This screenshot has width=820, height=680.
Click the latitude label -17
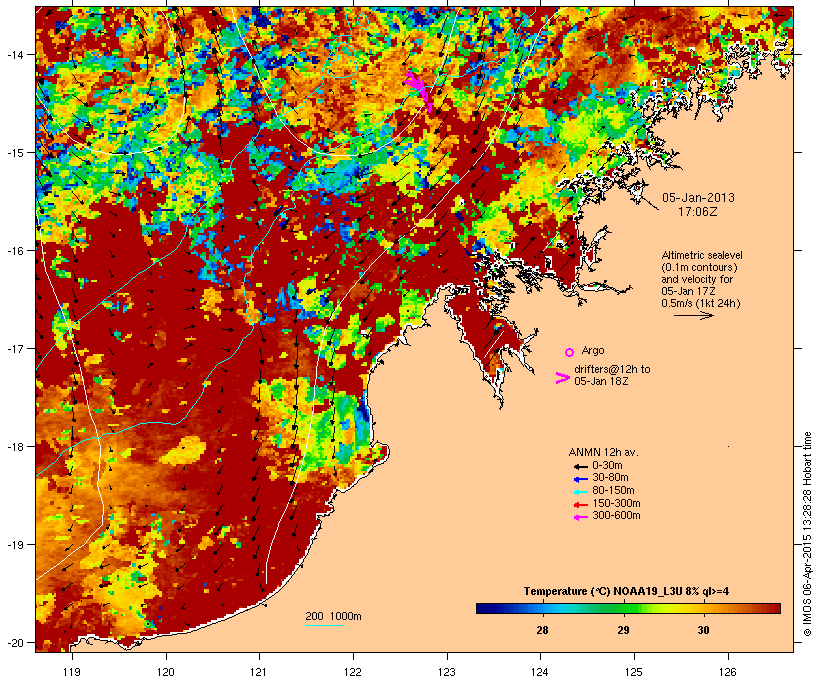(14, 349)
